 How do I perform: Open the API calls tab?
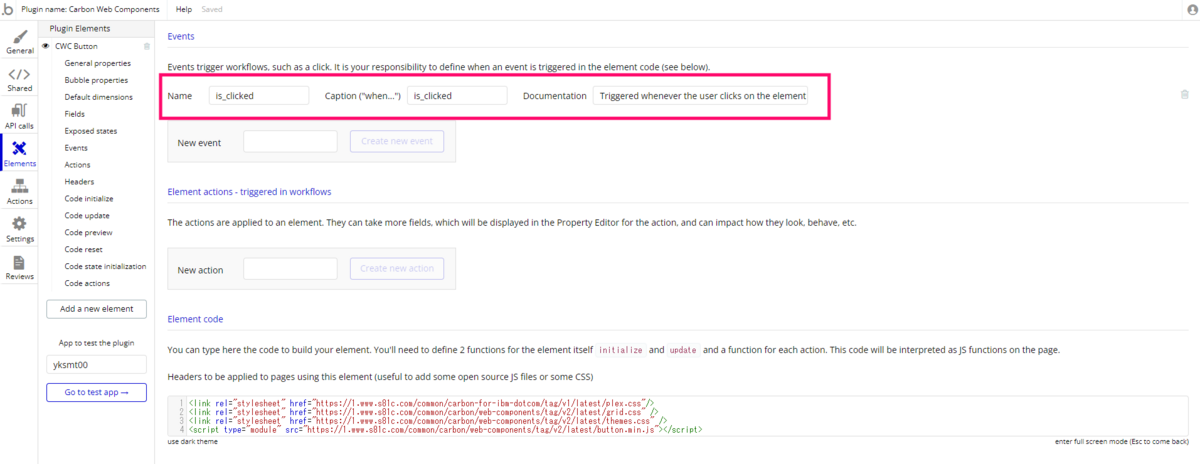tap(19, 116)
